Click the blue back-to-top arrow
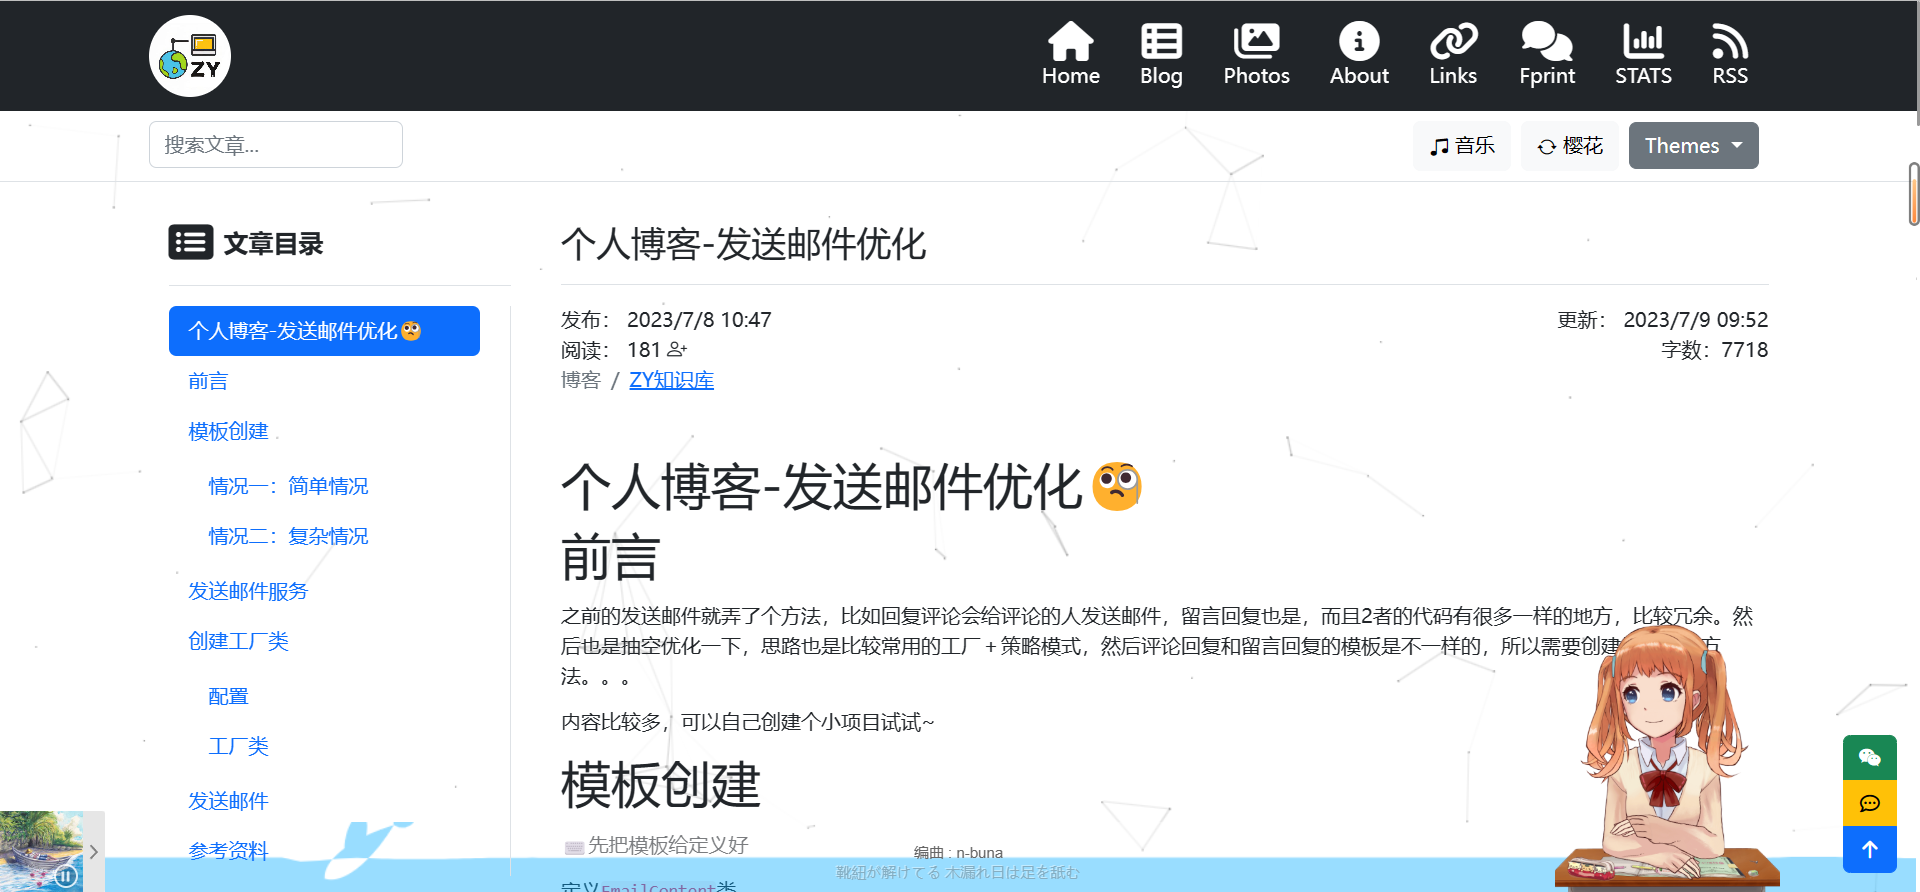Screen dimensions: 1920x892 [1869, 849]
